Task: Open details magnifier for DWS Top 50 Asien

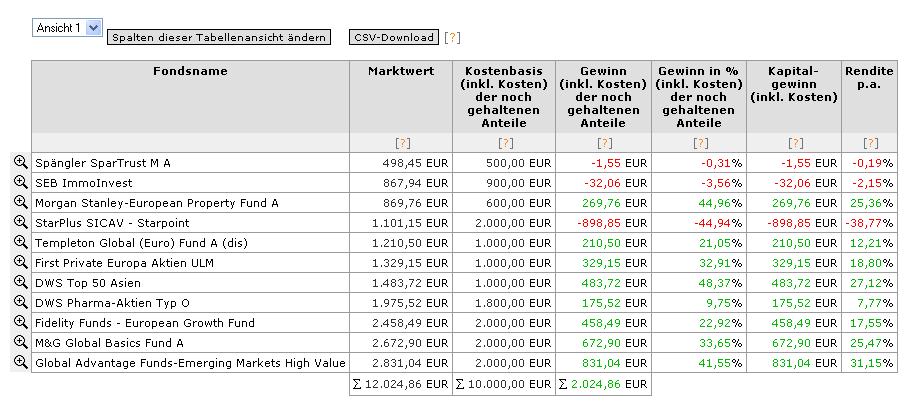Action: click(21, 283)
